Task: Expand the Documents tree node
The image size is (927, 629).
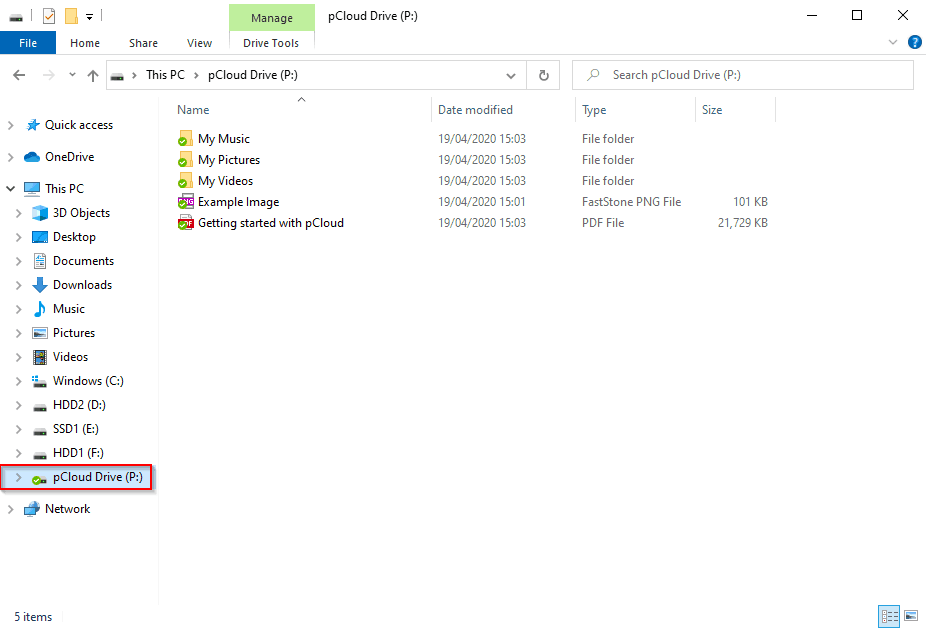Action: pos(18,261)
